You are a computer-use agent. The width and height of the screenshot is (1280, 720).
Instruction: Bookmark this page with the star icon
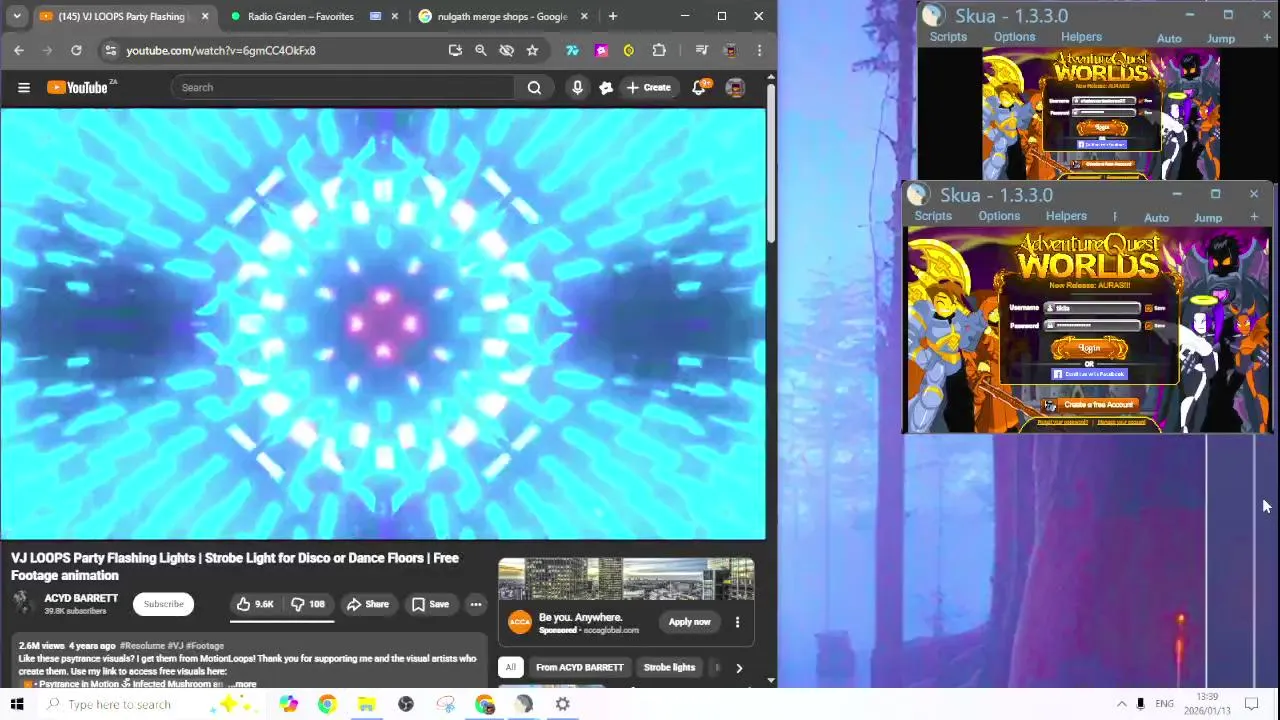532,50
